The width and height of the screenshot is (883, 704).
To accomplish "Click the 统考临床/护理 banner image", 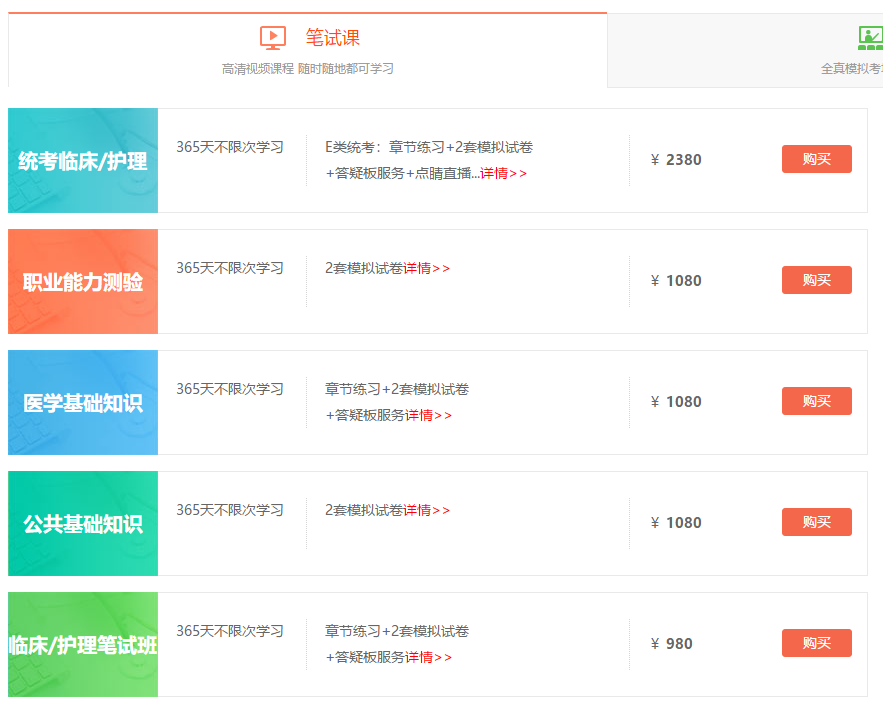I will click(x=83, y=159).
